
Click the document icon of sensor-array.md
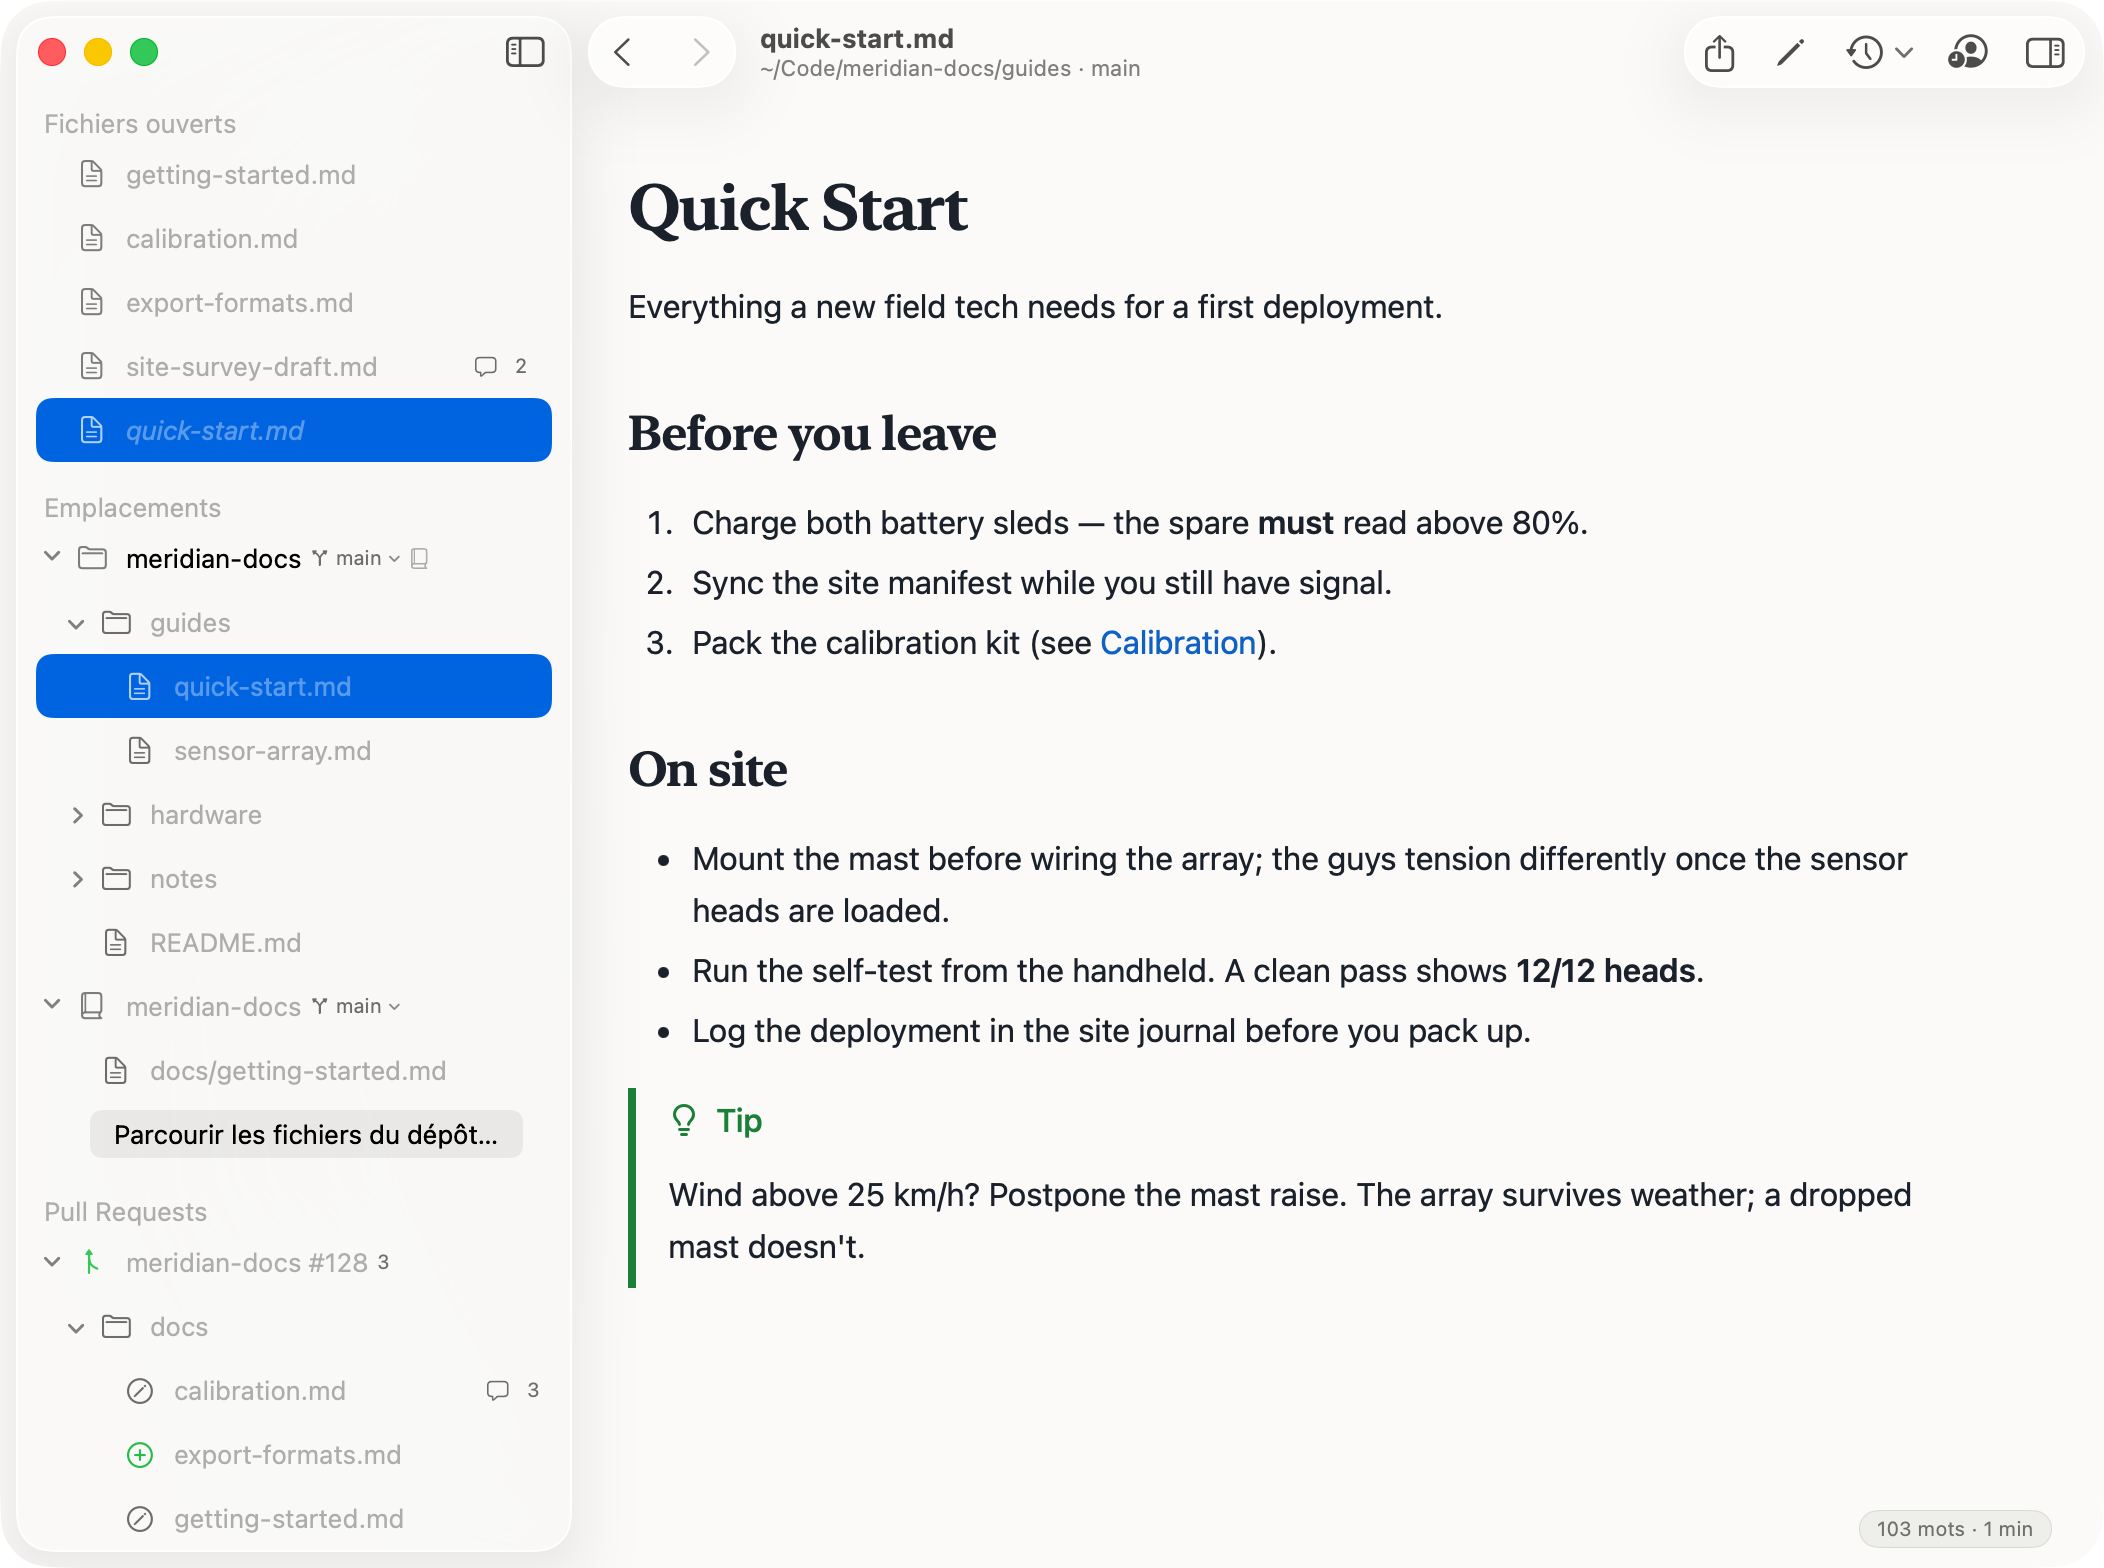point(140,751)
